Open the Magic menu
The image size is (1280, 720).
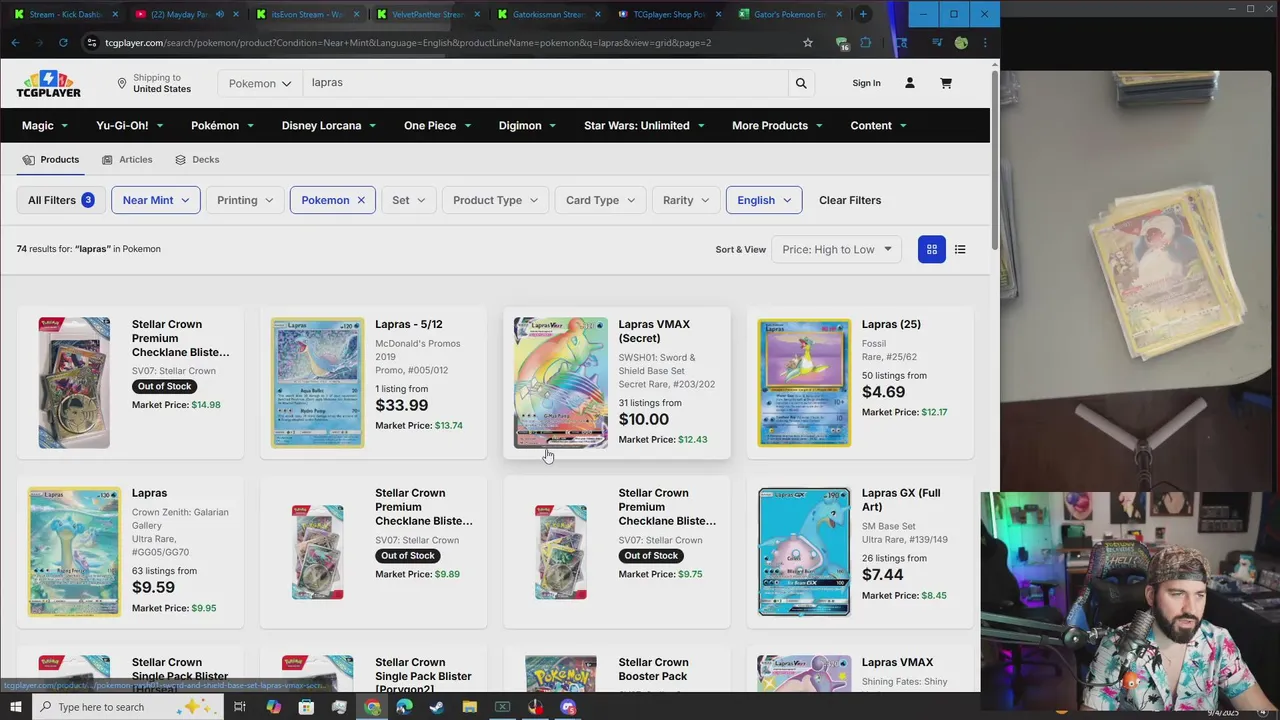[45, 125]
